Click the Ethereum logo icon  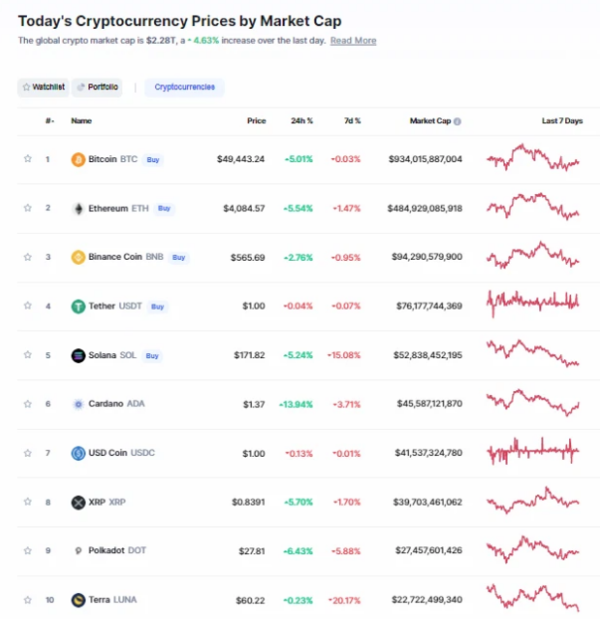[79, 208]
